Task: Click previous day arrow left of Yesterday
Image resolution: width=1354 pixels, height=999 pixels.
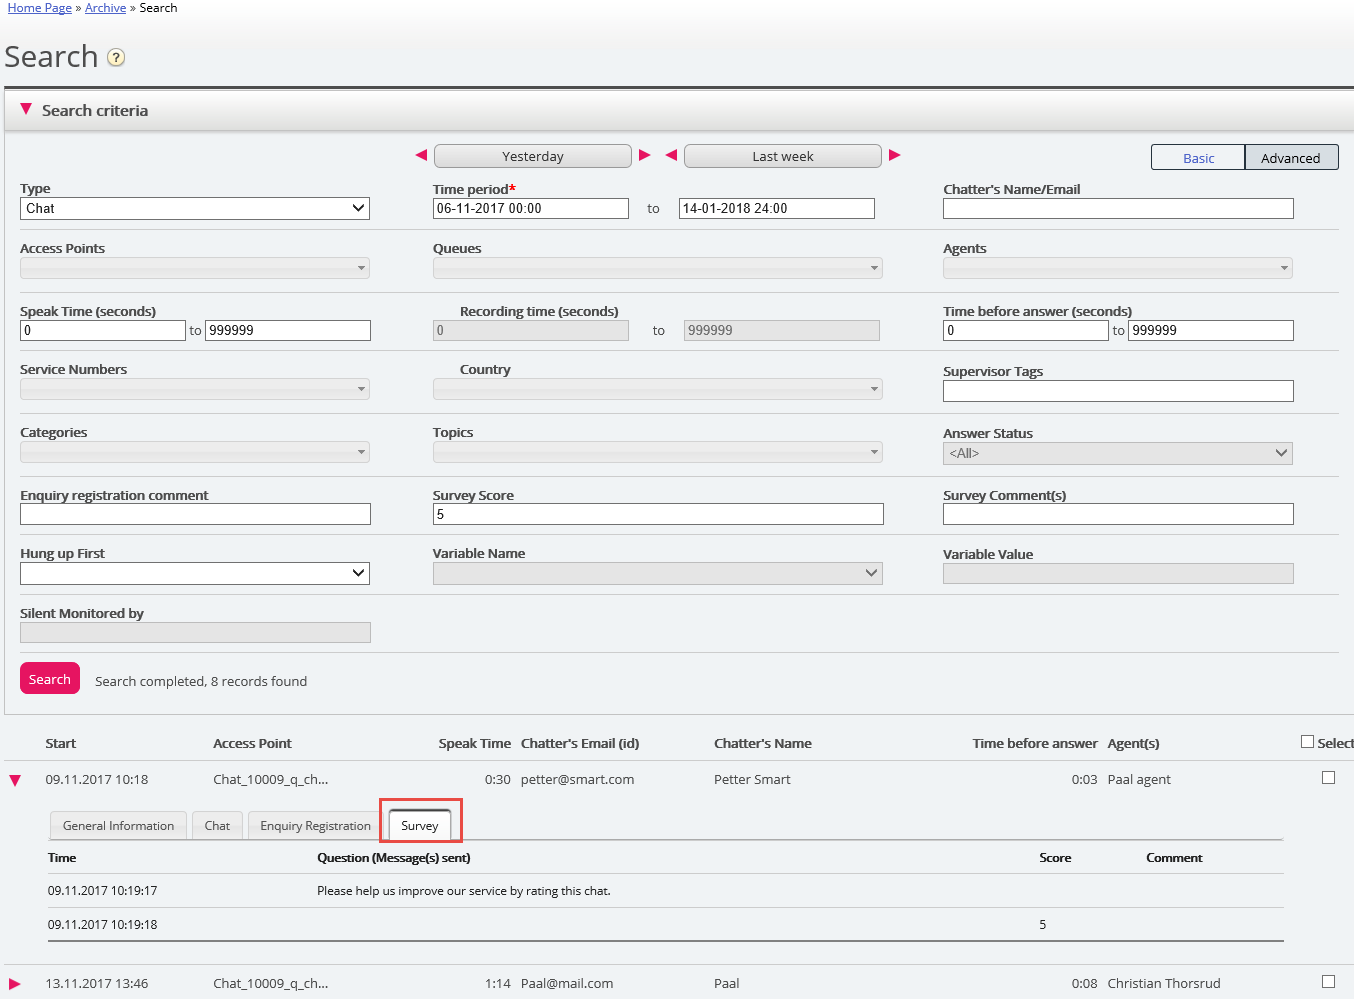Action: [x=421, y=155]
